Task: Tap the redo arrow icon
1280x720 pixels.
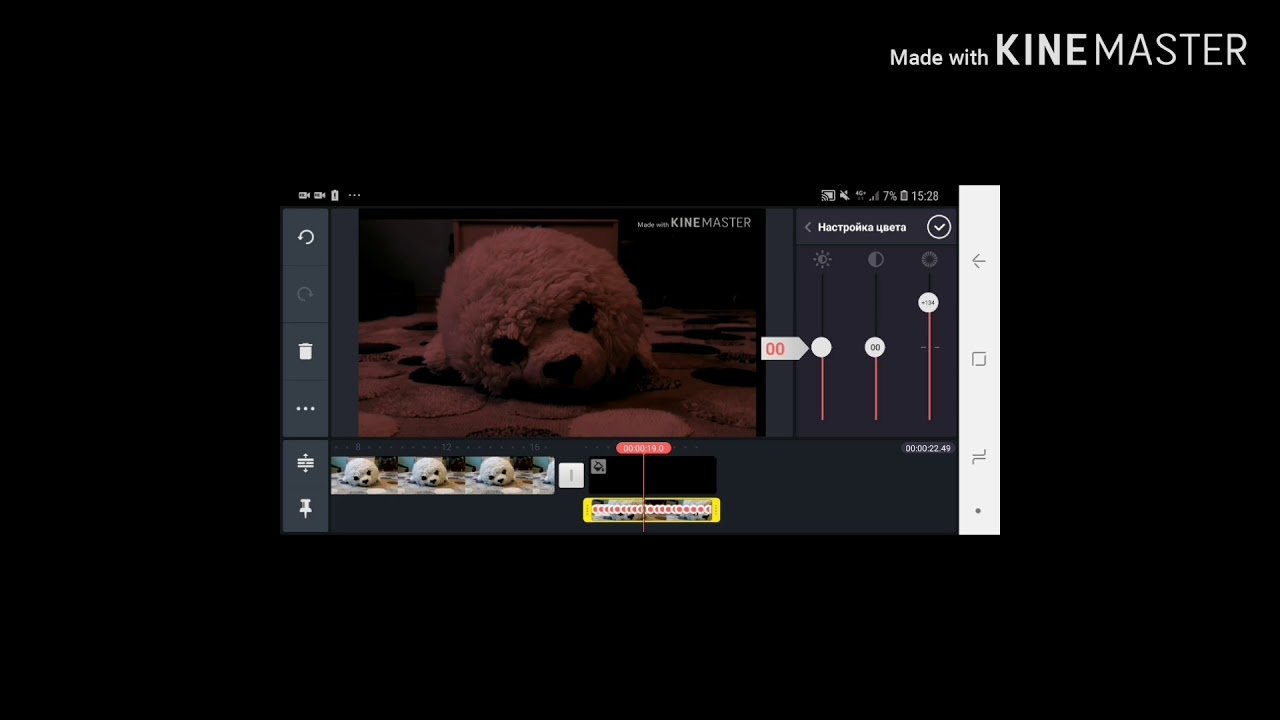Action: (306, 294)
